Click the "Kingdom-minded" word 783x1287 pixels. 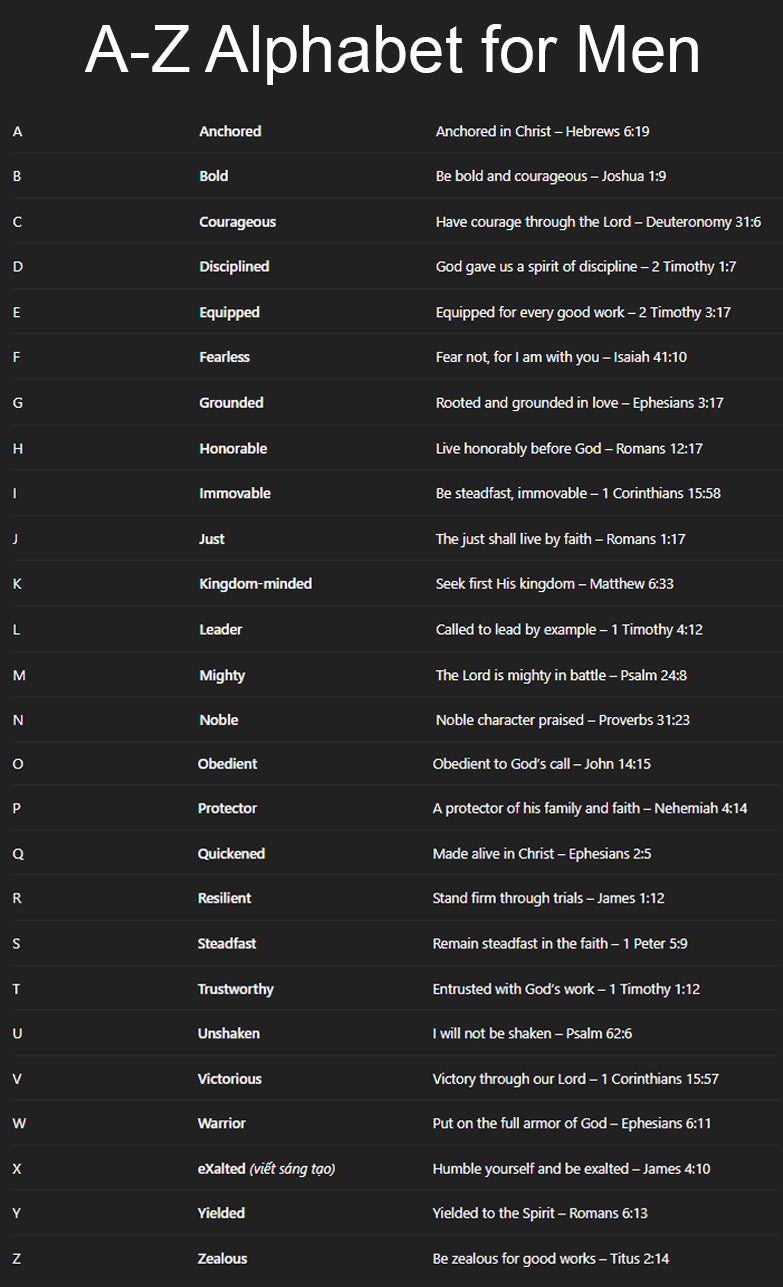tap(255, 584)
